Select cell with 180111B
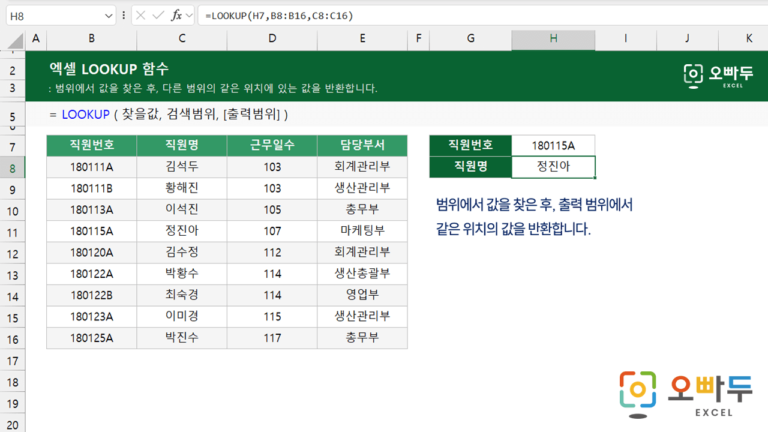The width and height of the screenshot is (768, 432). click(x=92, y=189)
